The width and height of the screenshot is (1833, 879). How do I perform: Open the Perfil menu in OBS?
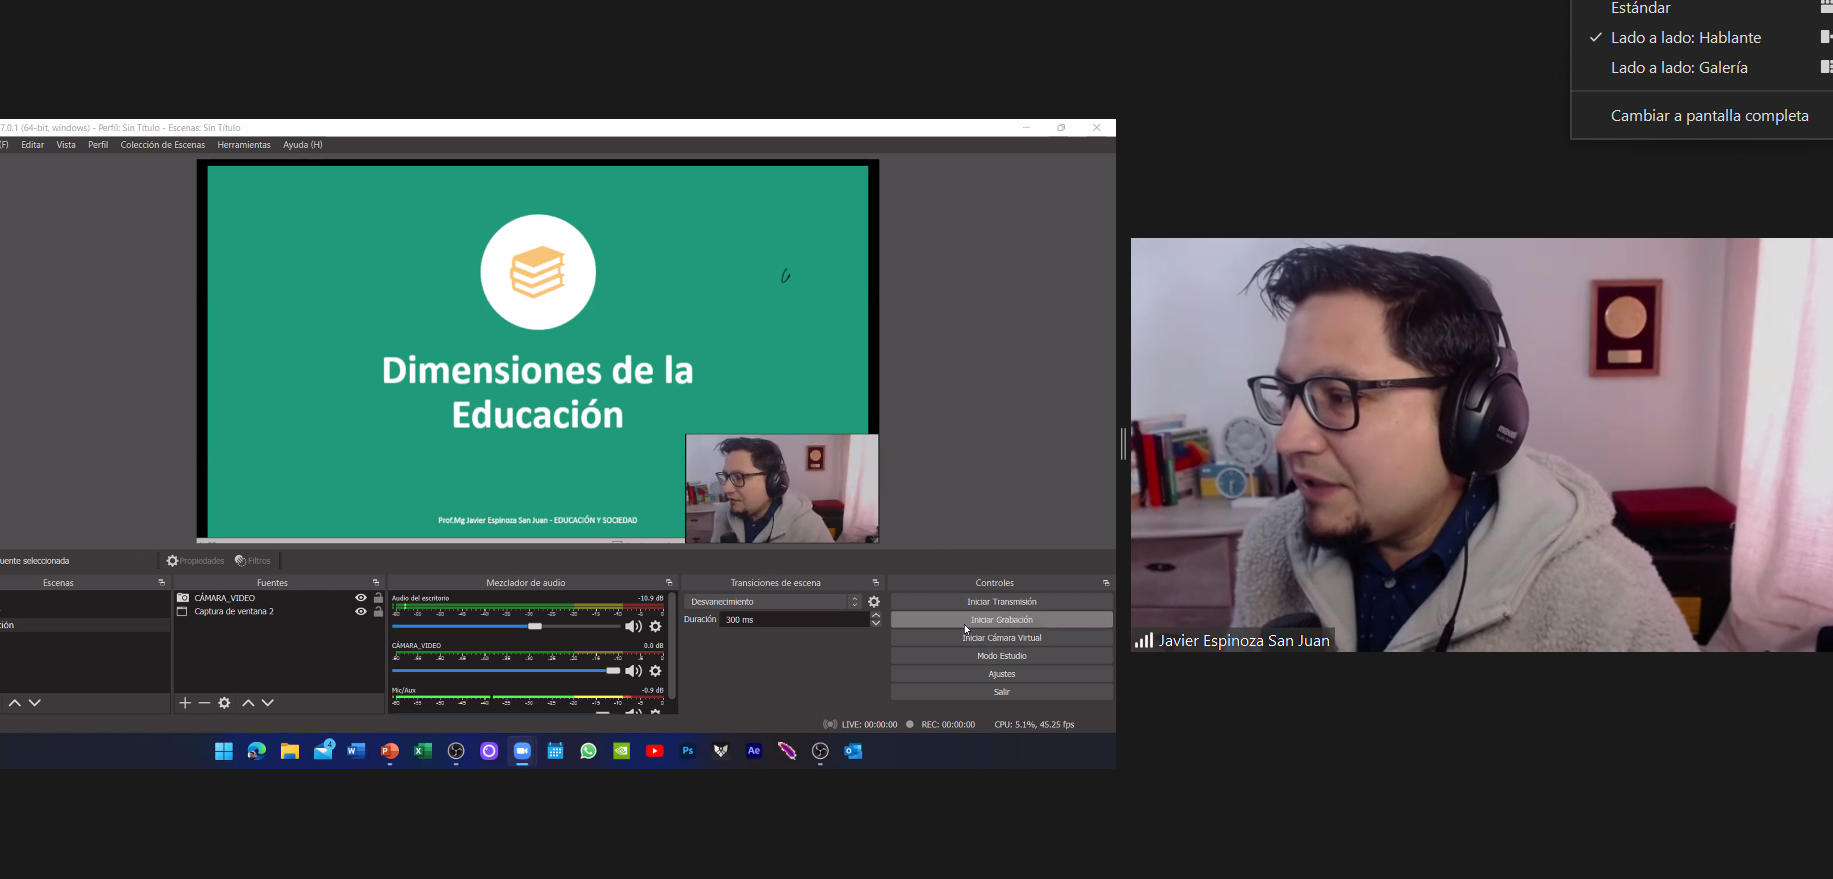click(x=98, y=145)
